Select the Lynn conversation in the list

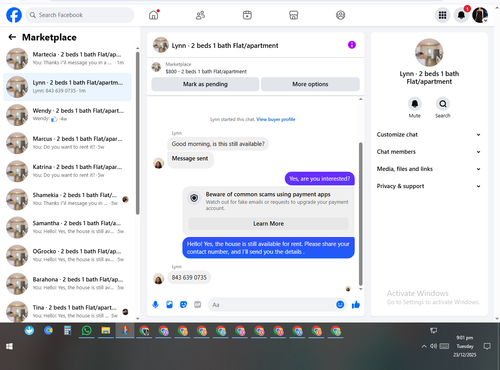(67, 87)
